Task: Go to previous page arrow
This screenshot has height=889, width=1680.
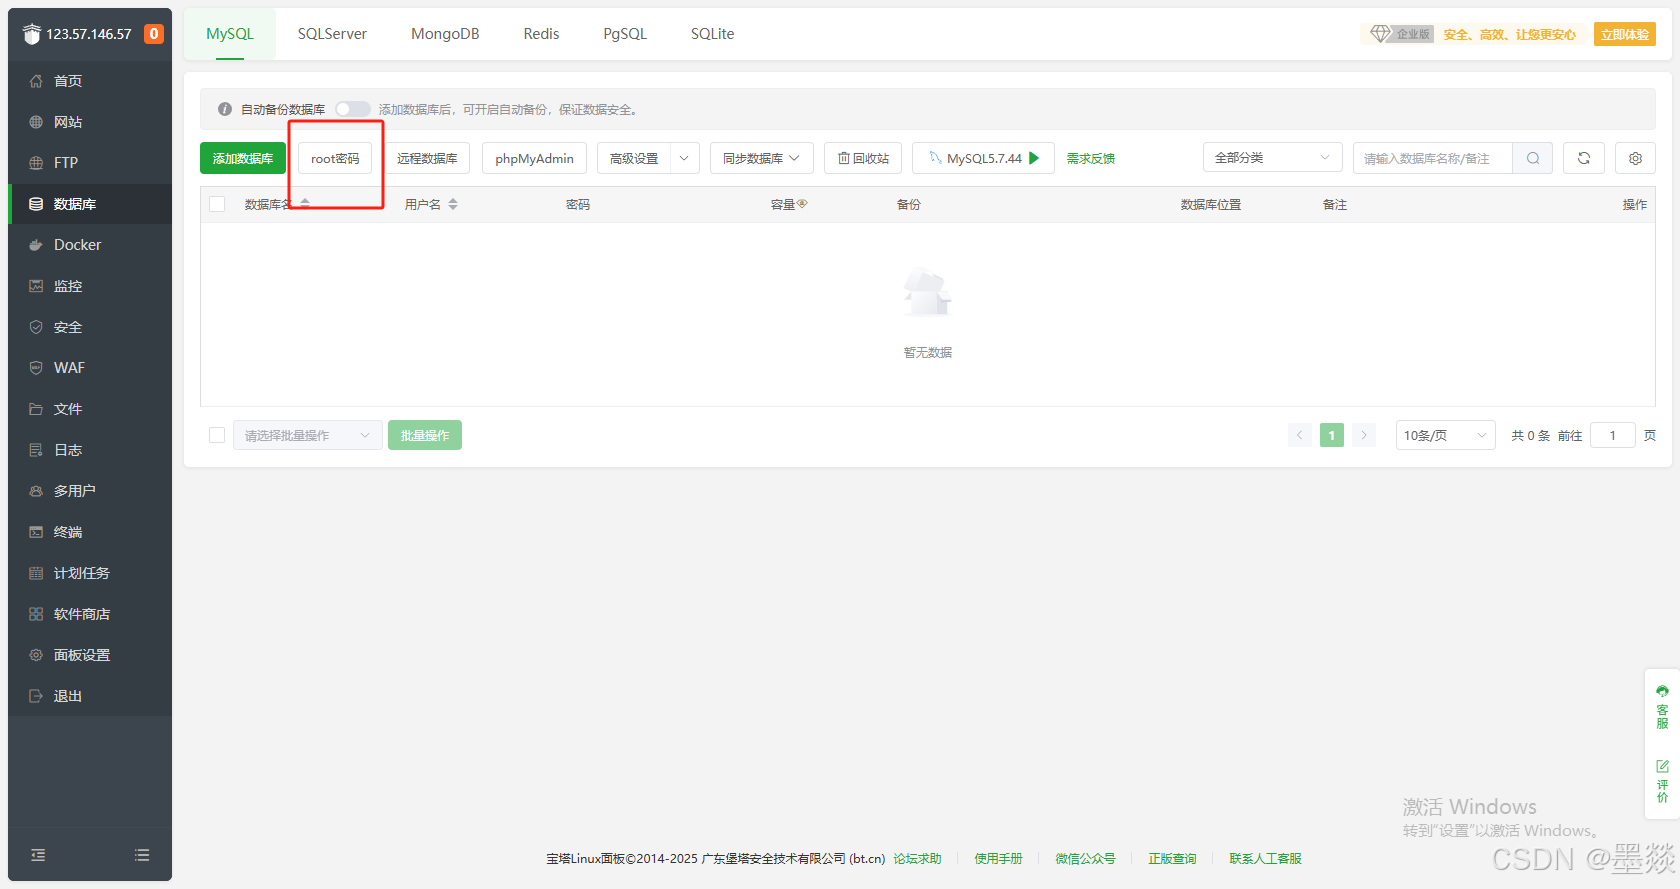Action: [1300, 435]
